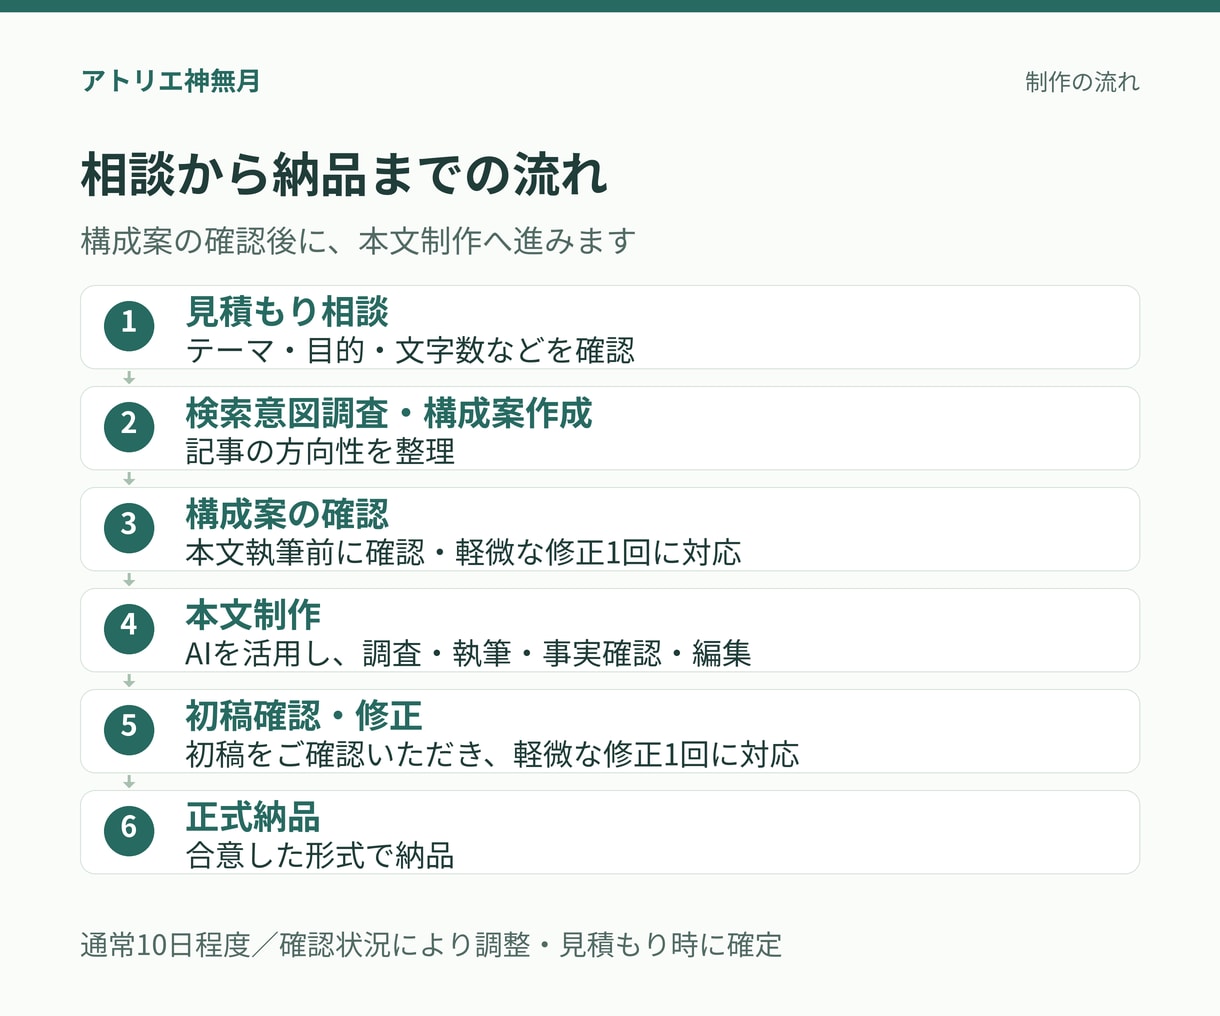Screen dimensions: 1220x1016
Task: Click the step 3 number circle
Action: tap(129, 527)
